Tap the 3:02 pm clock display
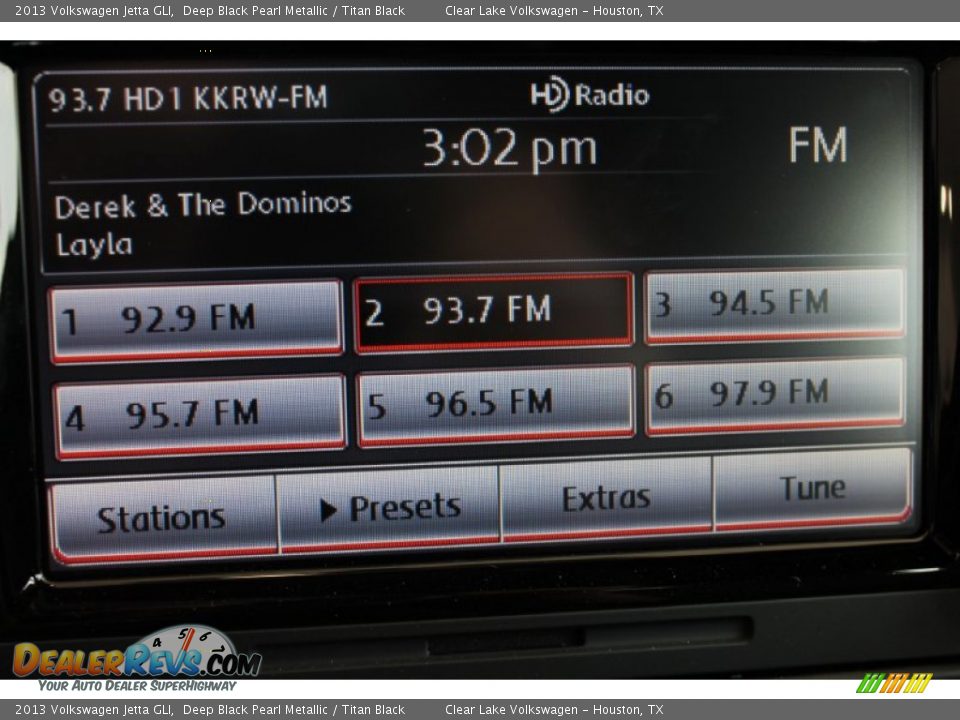 click(x=509, y=150)
